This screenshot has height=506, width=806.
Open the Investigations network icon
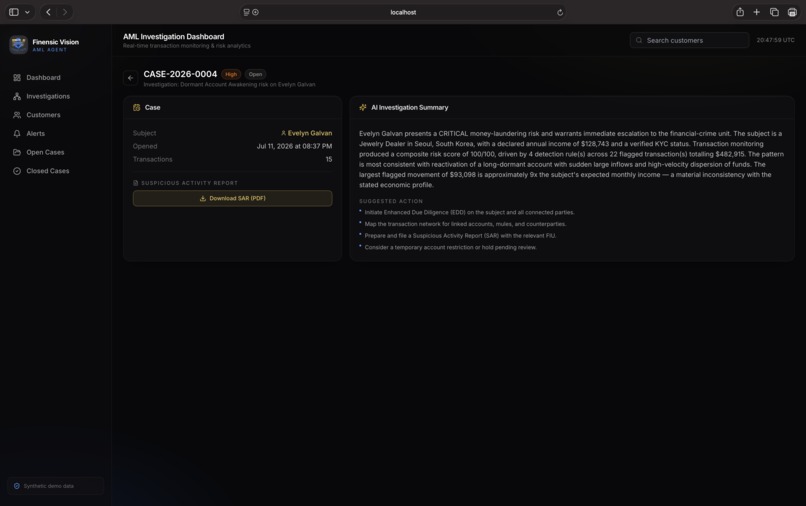point(17,96)
